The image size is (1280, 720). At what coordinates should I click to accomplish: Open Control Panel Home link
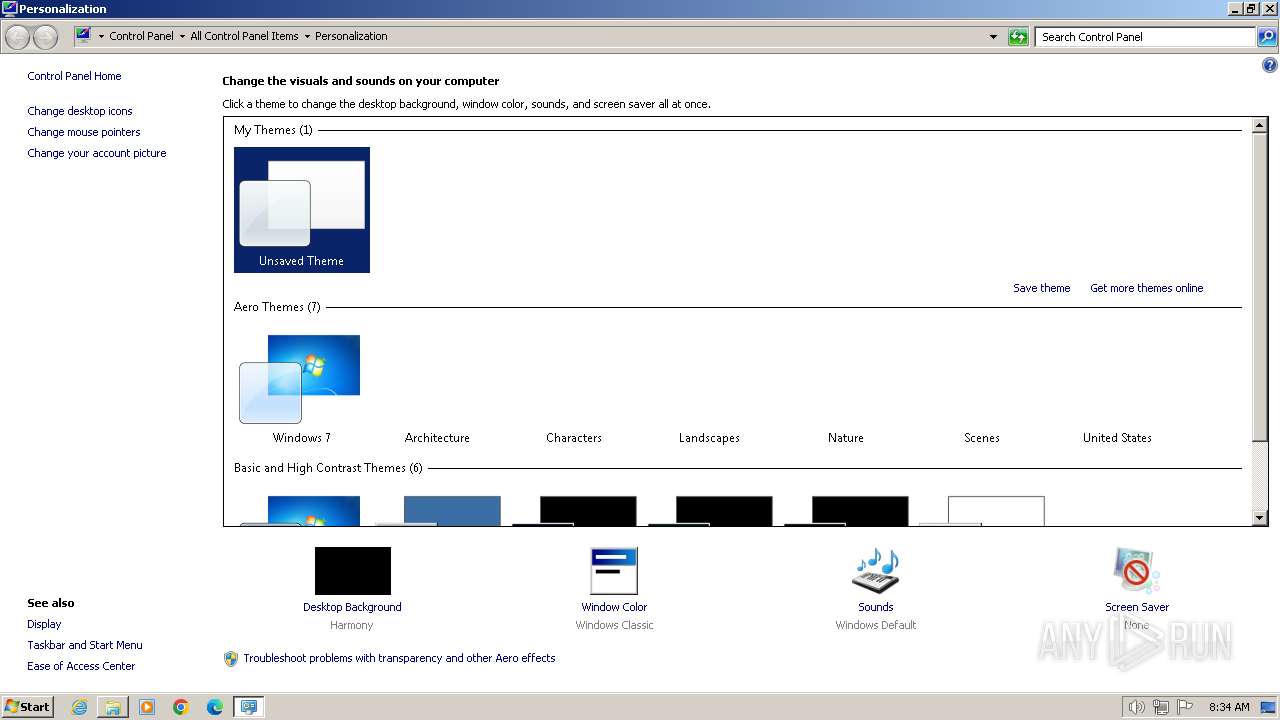[x=74, y=76]
